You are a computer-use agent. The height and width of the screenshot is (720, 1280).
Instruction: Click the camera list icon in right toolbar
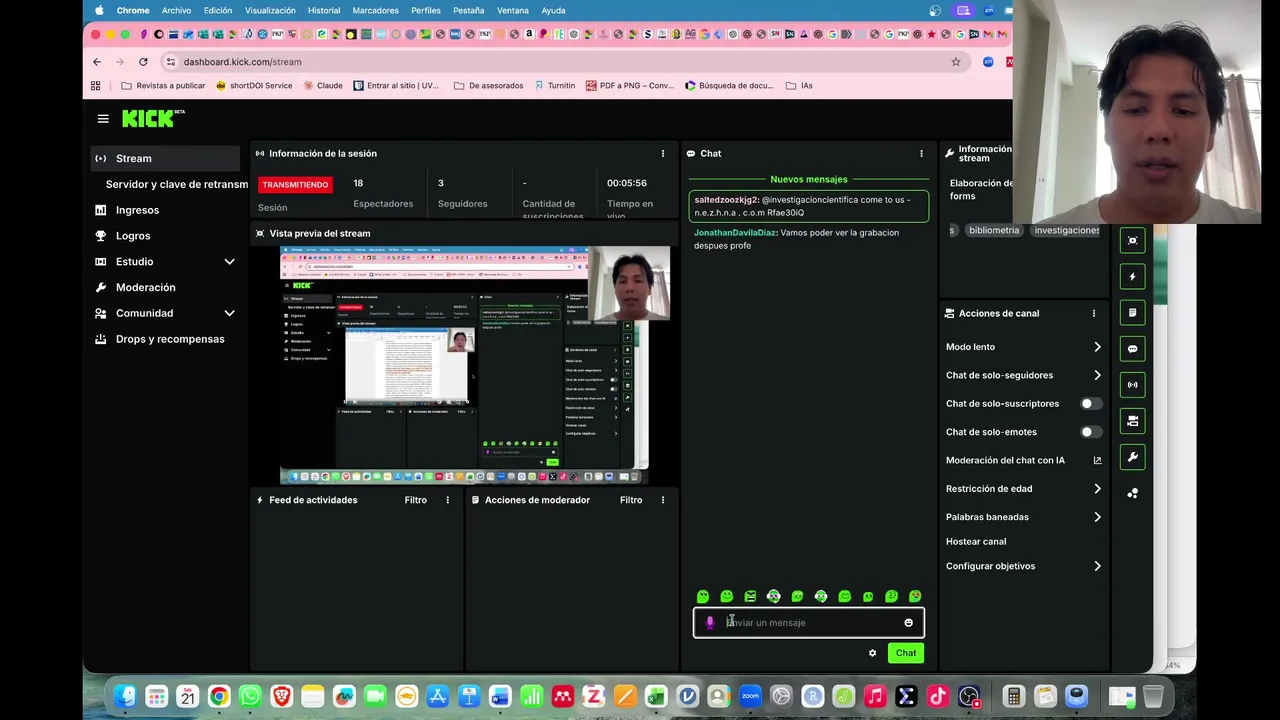pos(1132,421)
